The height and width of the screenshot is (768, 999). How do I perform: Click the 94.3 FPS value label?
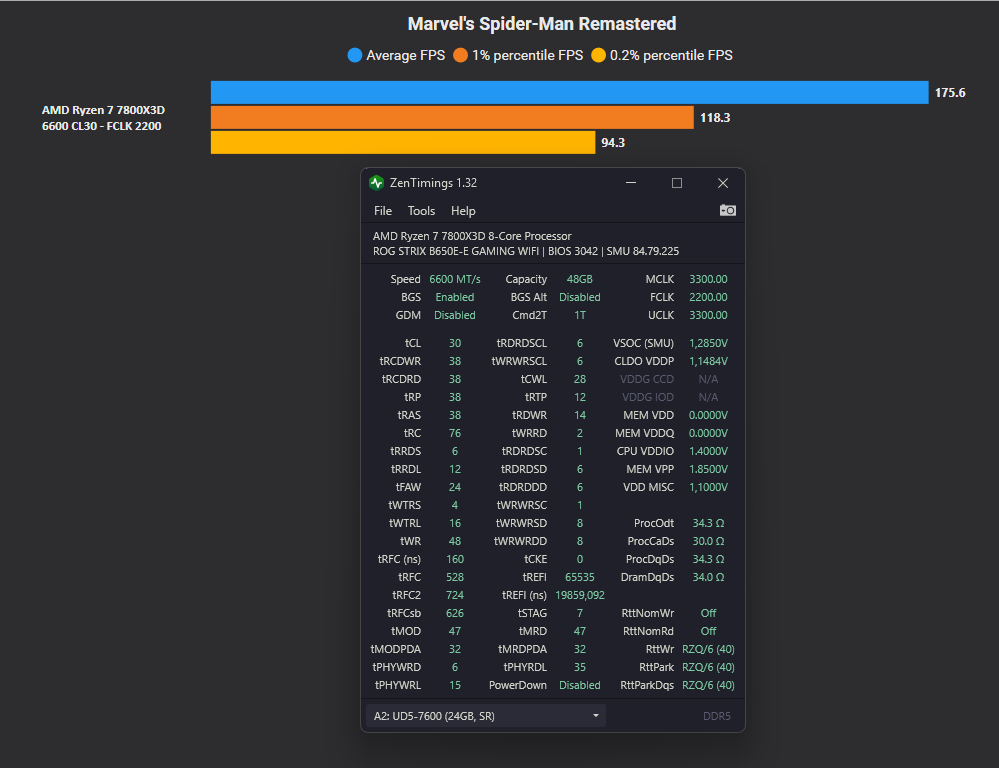click(x=613, y=142)
